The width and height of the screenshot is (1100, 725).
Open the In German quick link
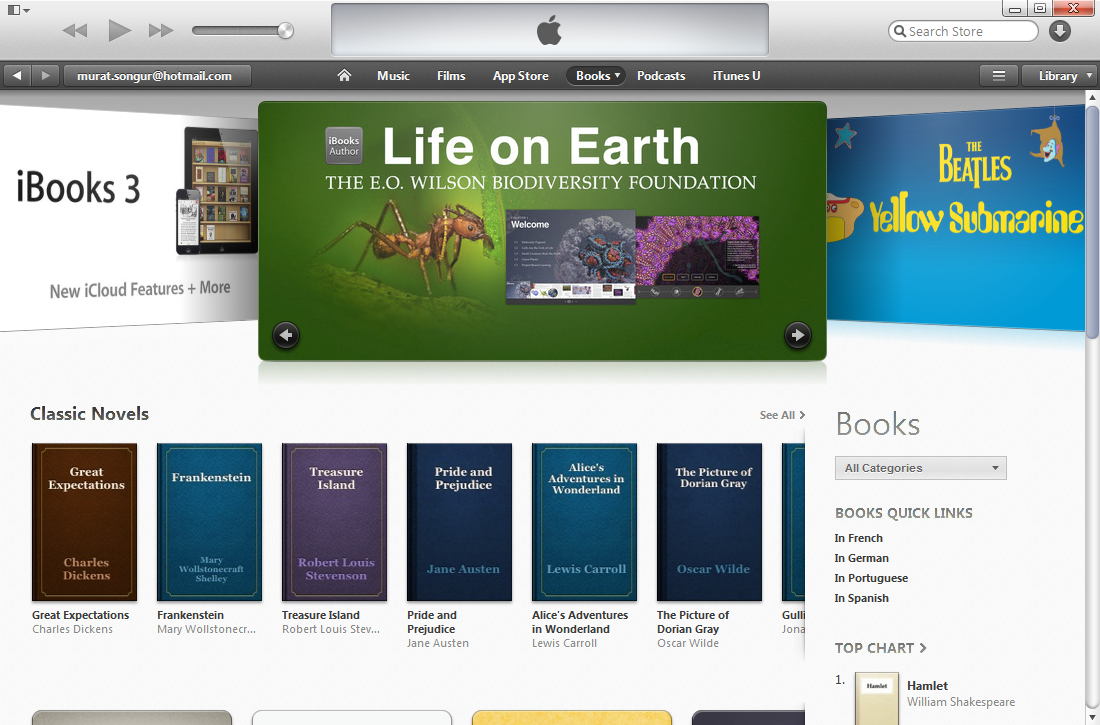click(x=861, y=558)
